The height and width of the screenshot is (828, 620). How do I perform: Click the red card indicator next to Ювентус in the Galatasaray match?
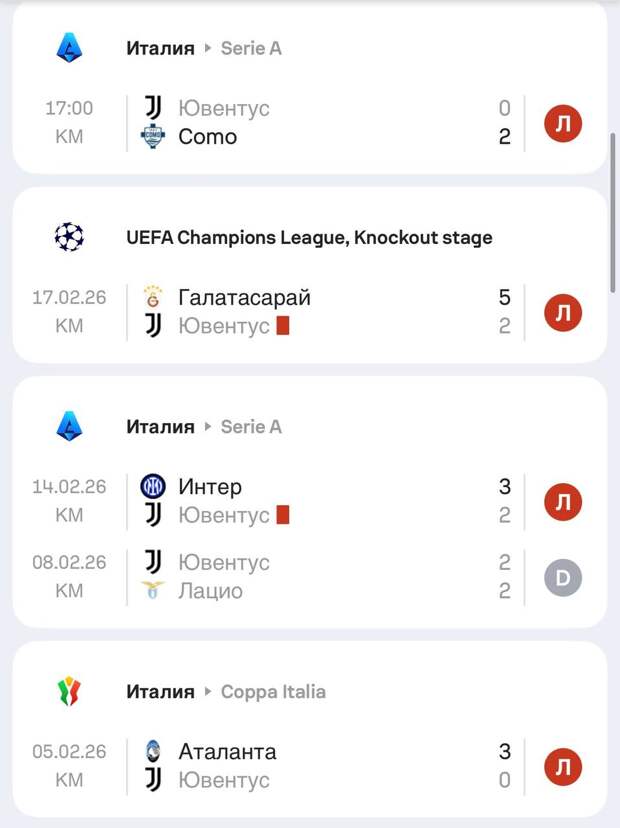(283, 326)
